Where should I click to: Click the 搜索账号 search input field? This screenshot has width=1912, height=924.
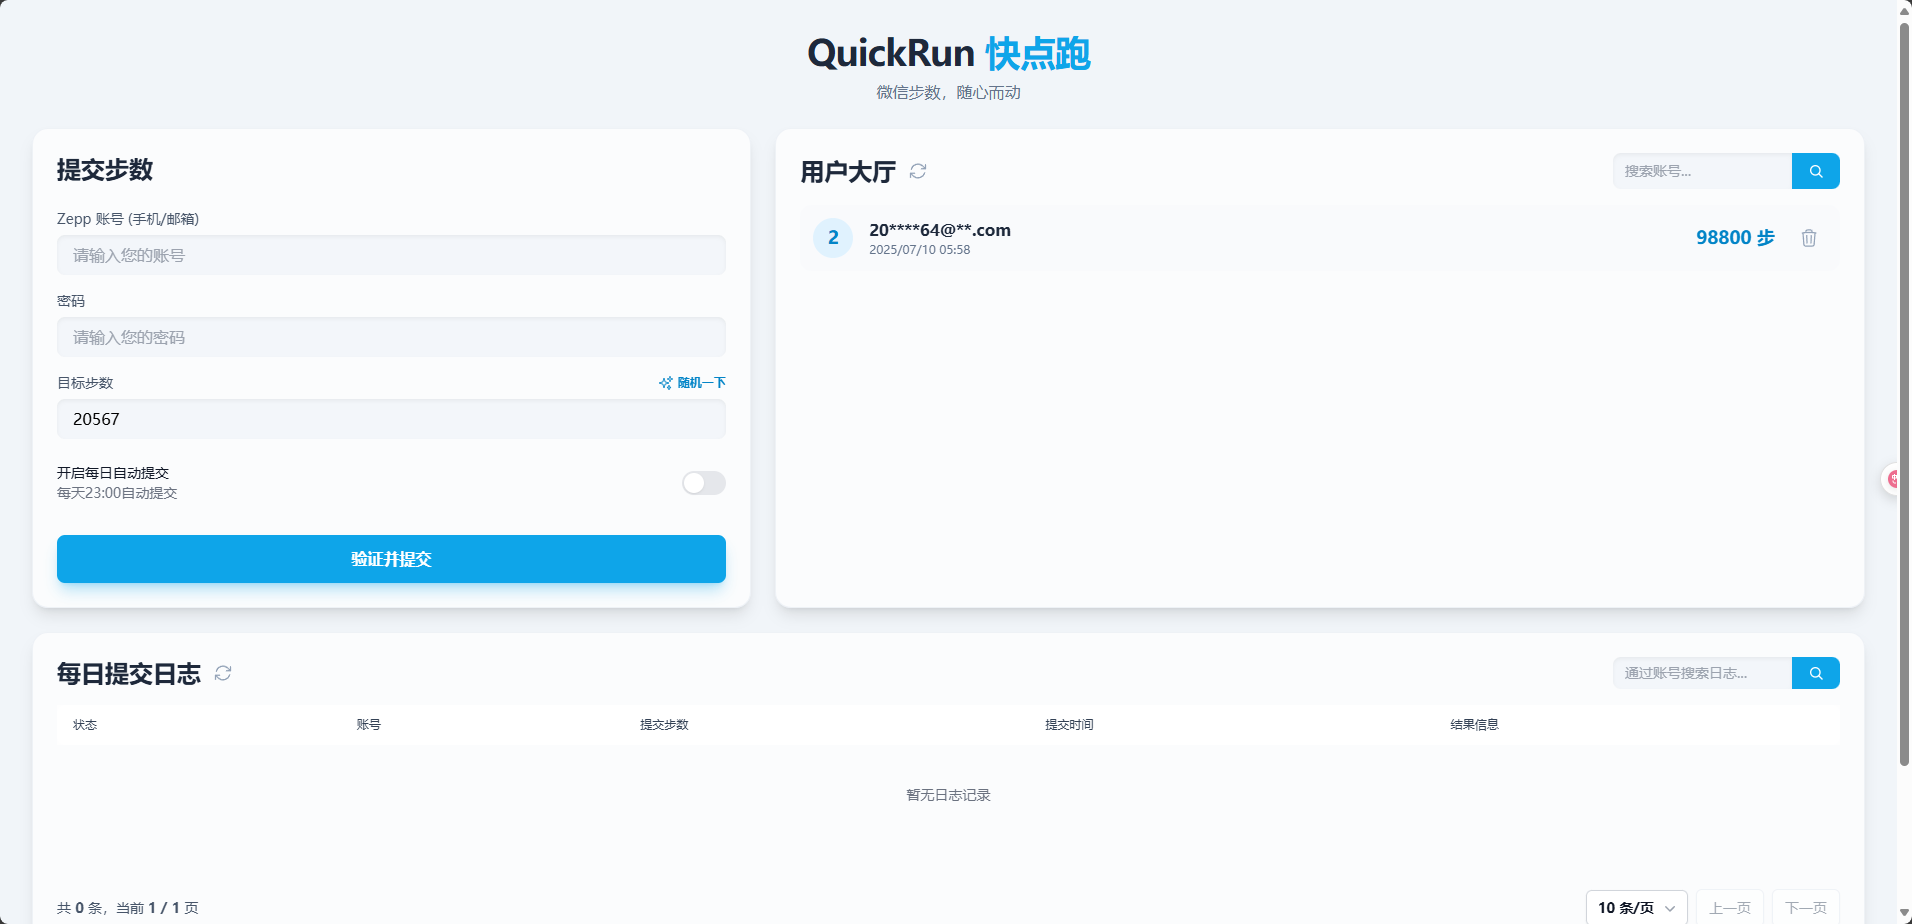click(x=1700, y=170)
